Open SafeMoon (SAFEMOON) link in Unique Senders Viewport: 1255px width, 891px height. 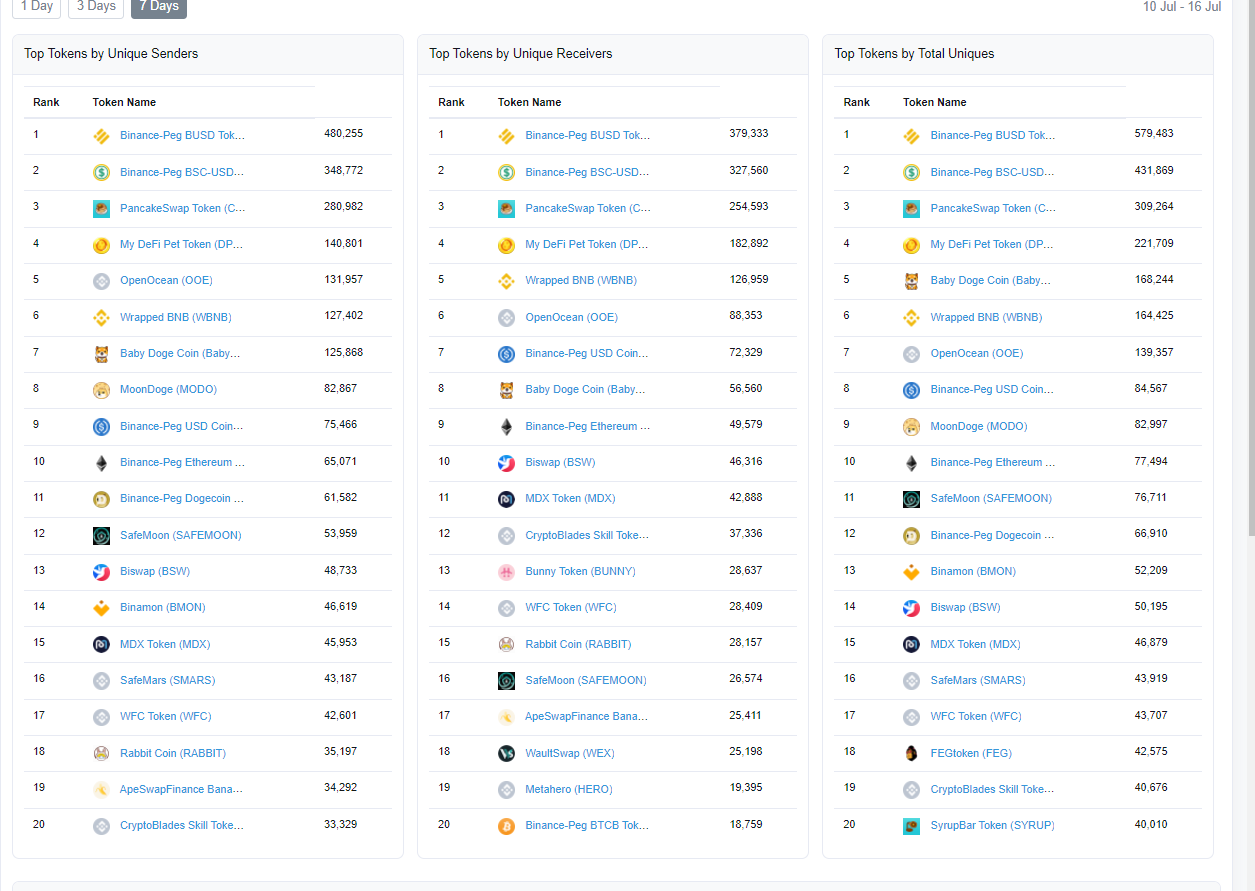pos(181,535)
